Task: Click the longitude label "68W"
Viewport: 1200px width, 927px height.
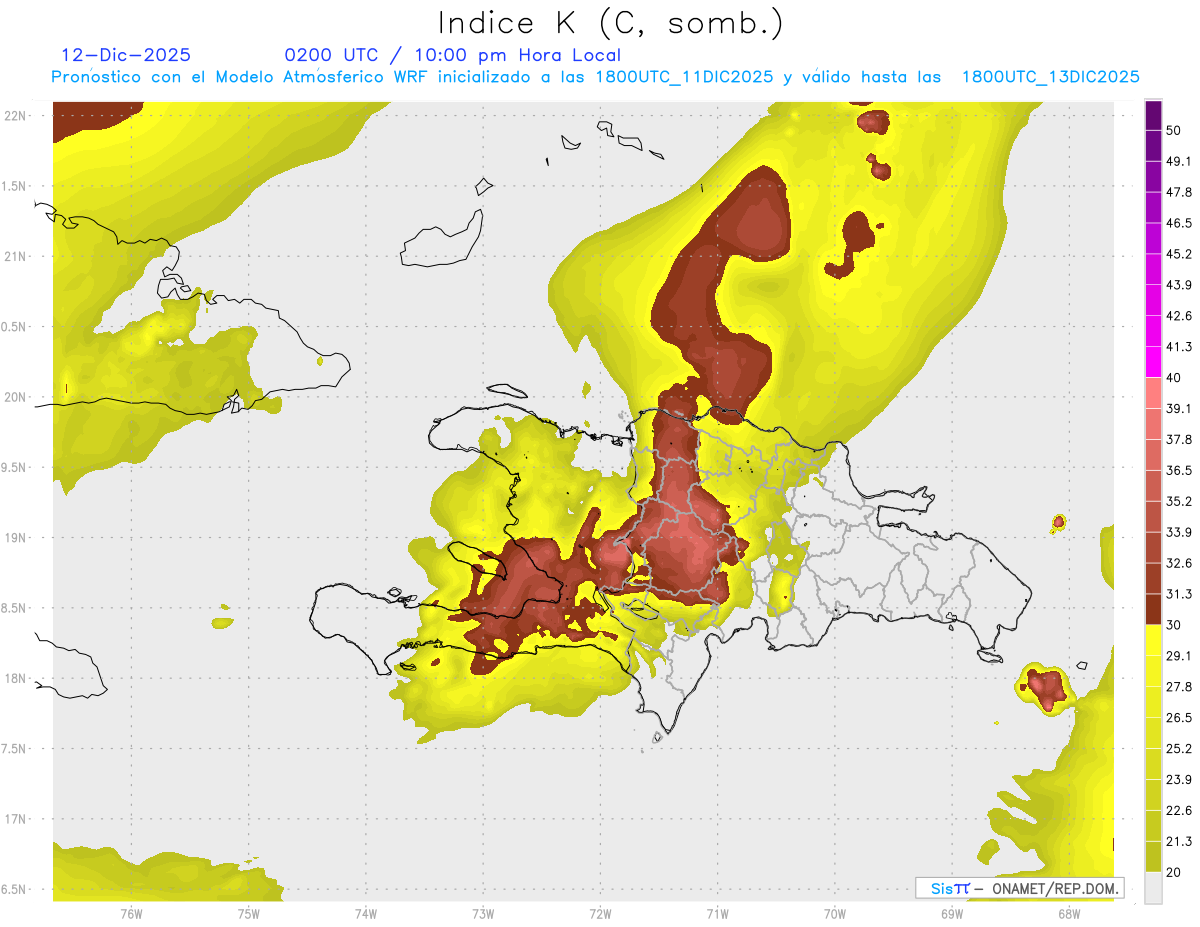Action: [1068, 913]
